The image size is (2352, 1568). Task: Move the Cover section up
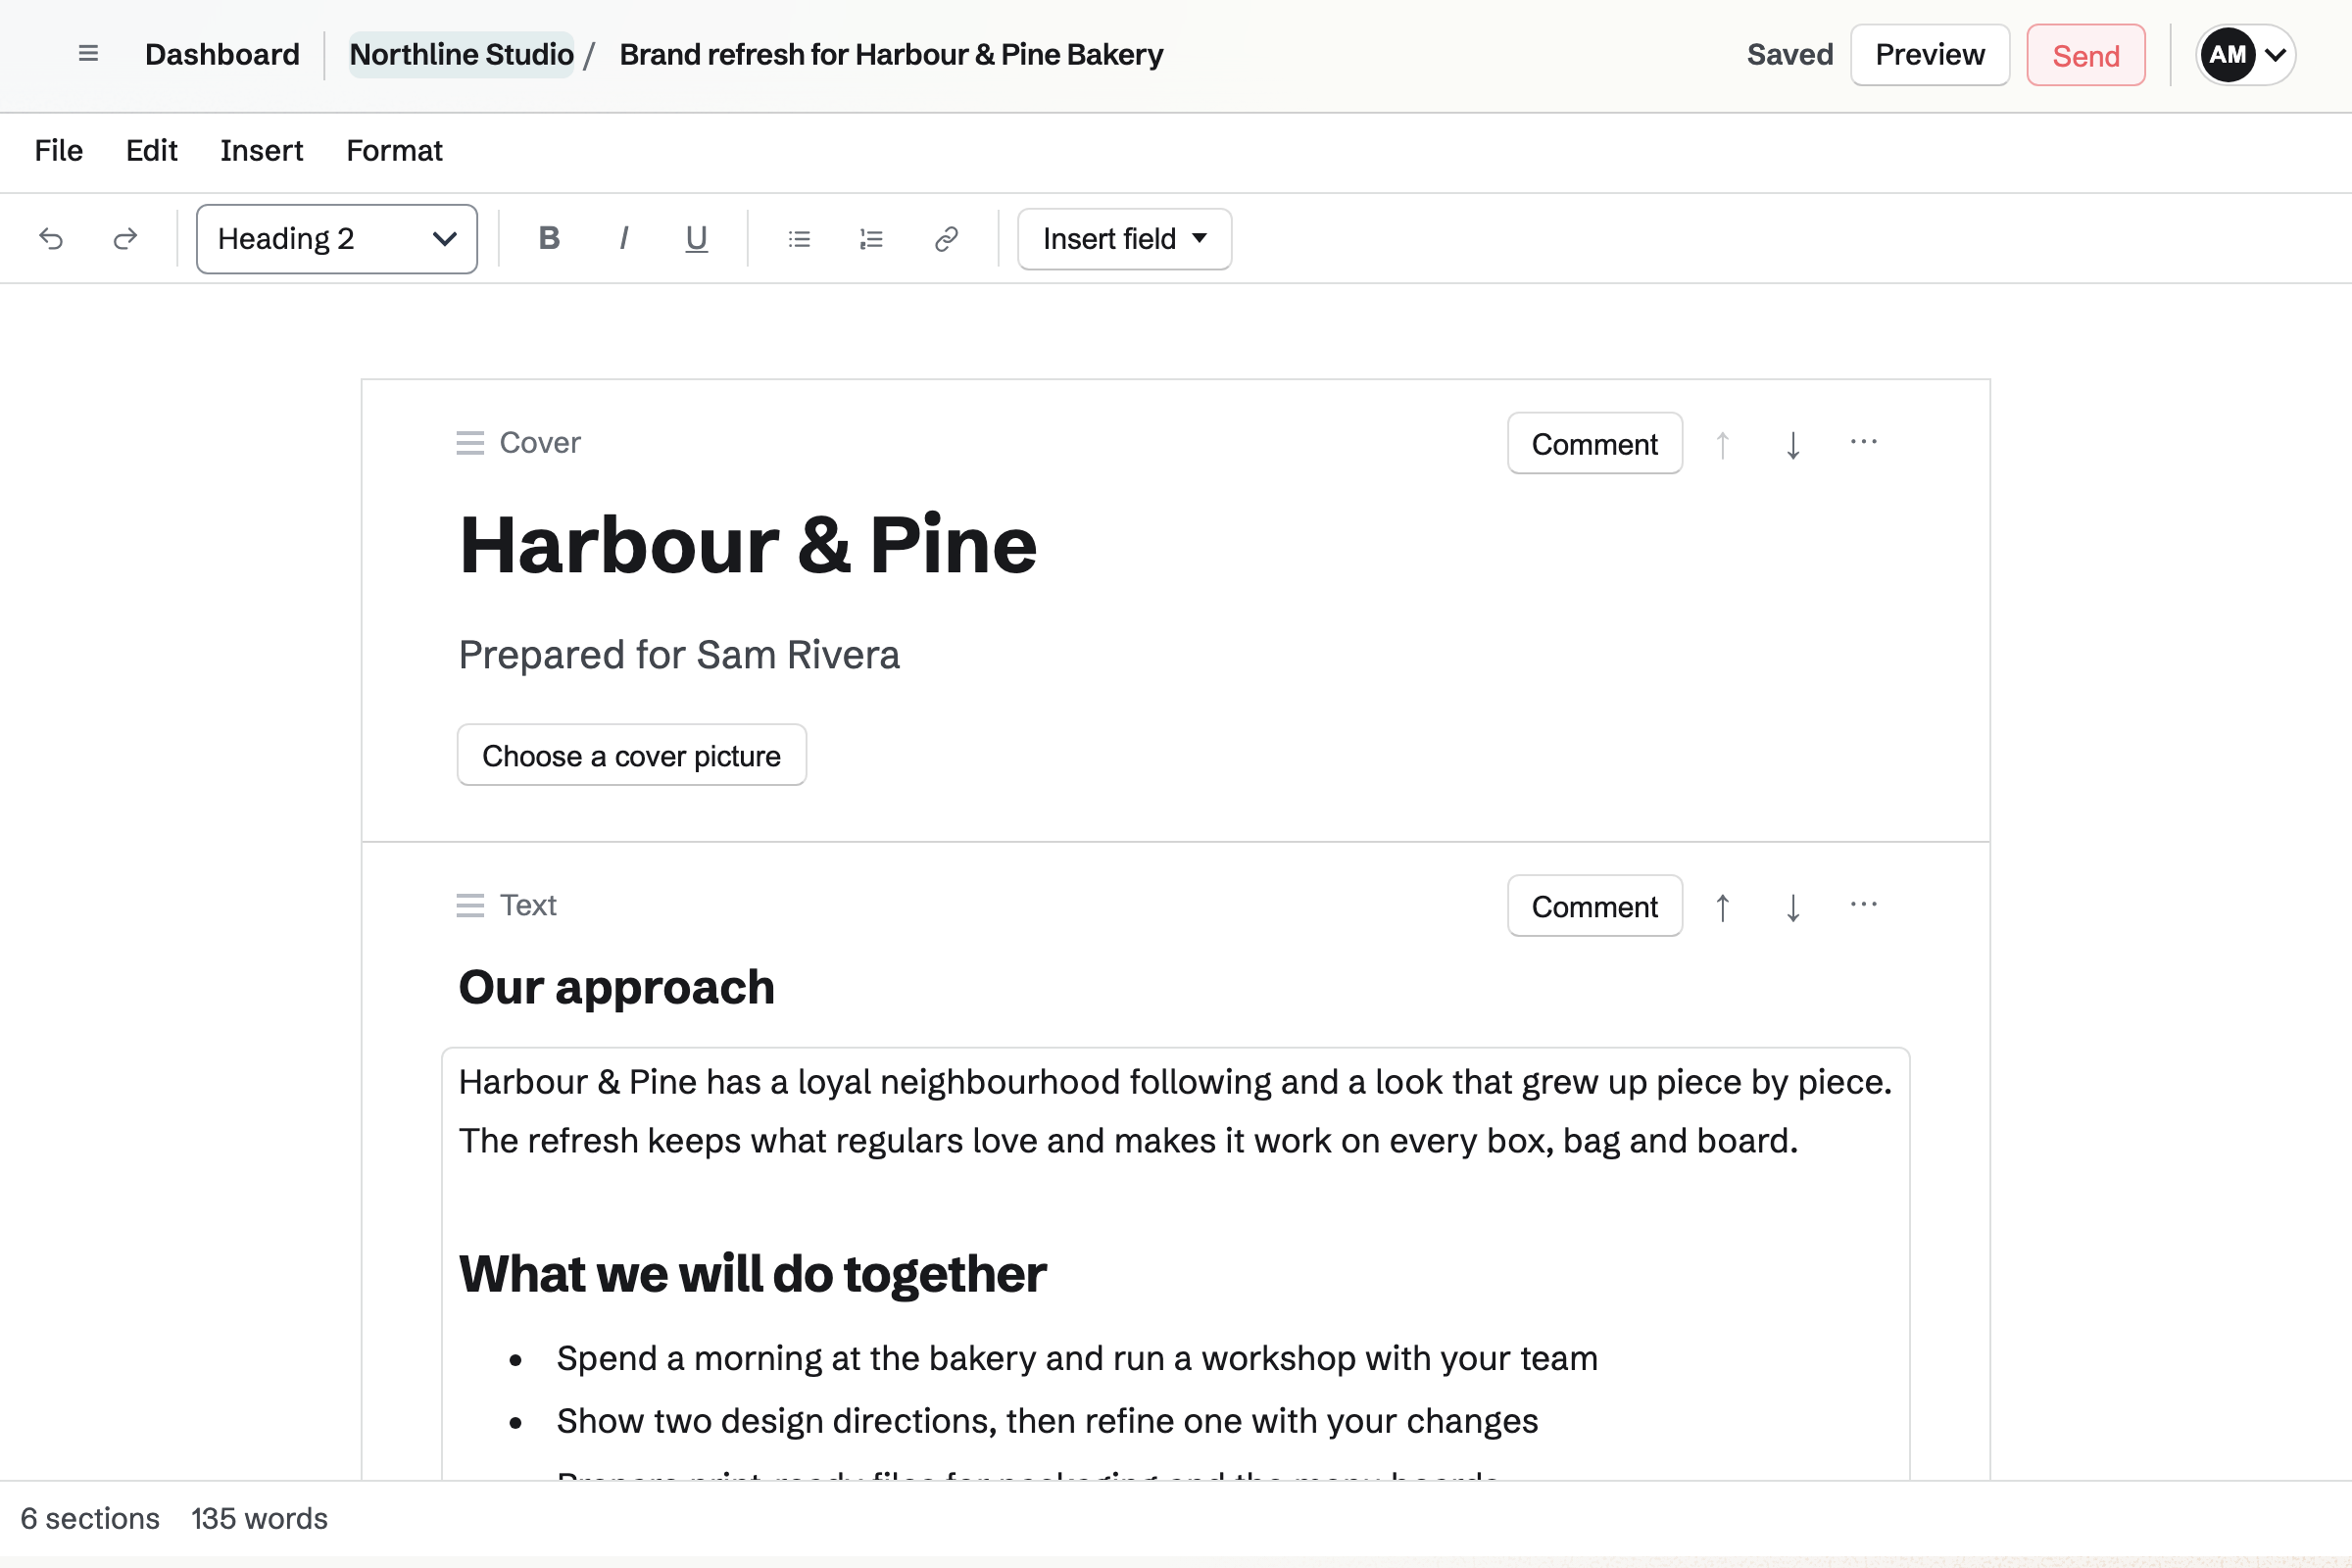click(1723, 444)
